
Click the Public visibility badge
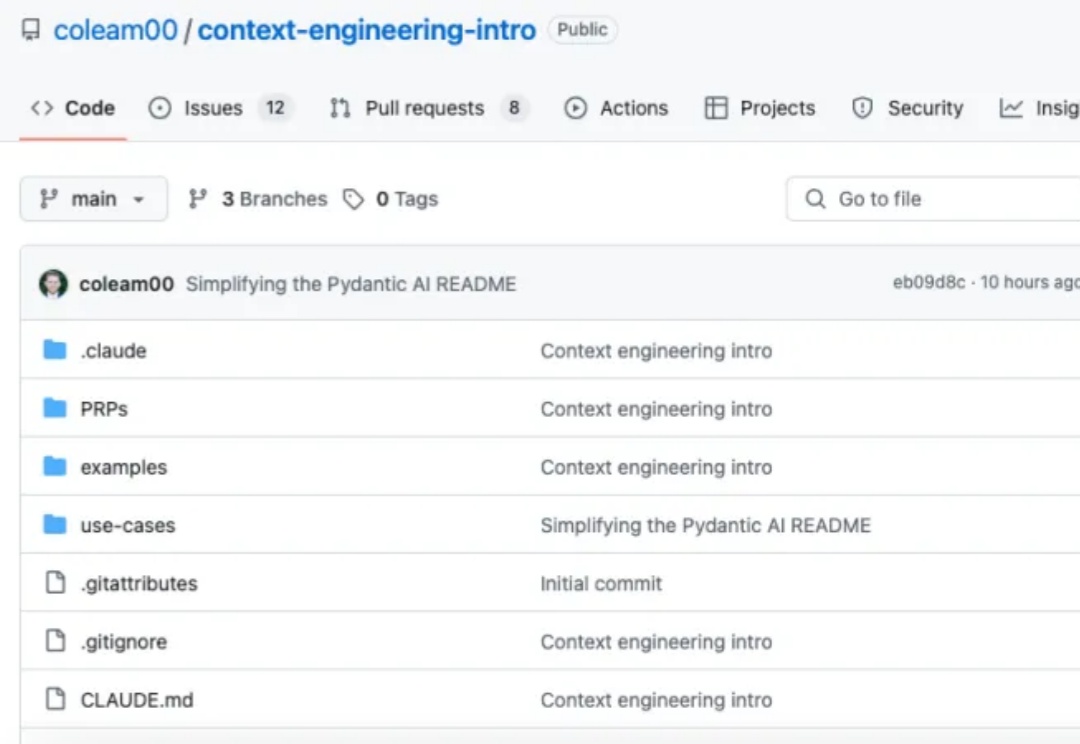tap(582, 30)
